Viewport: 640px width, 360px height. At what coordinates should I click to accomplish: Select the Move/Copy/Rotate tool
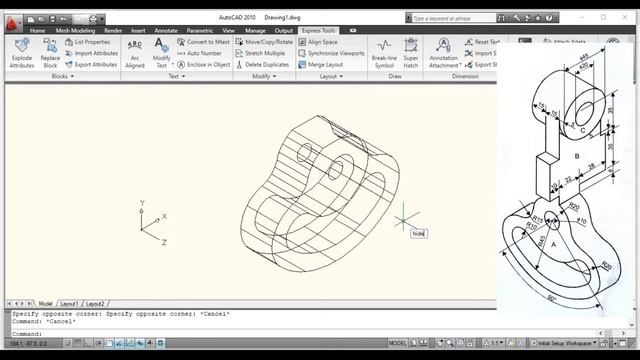pyautogui.click(x=264, y=42)
